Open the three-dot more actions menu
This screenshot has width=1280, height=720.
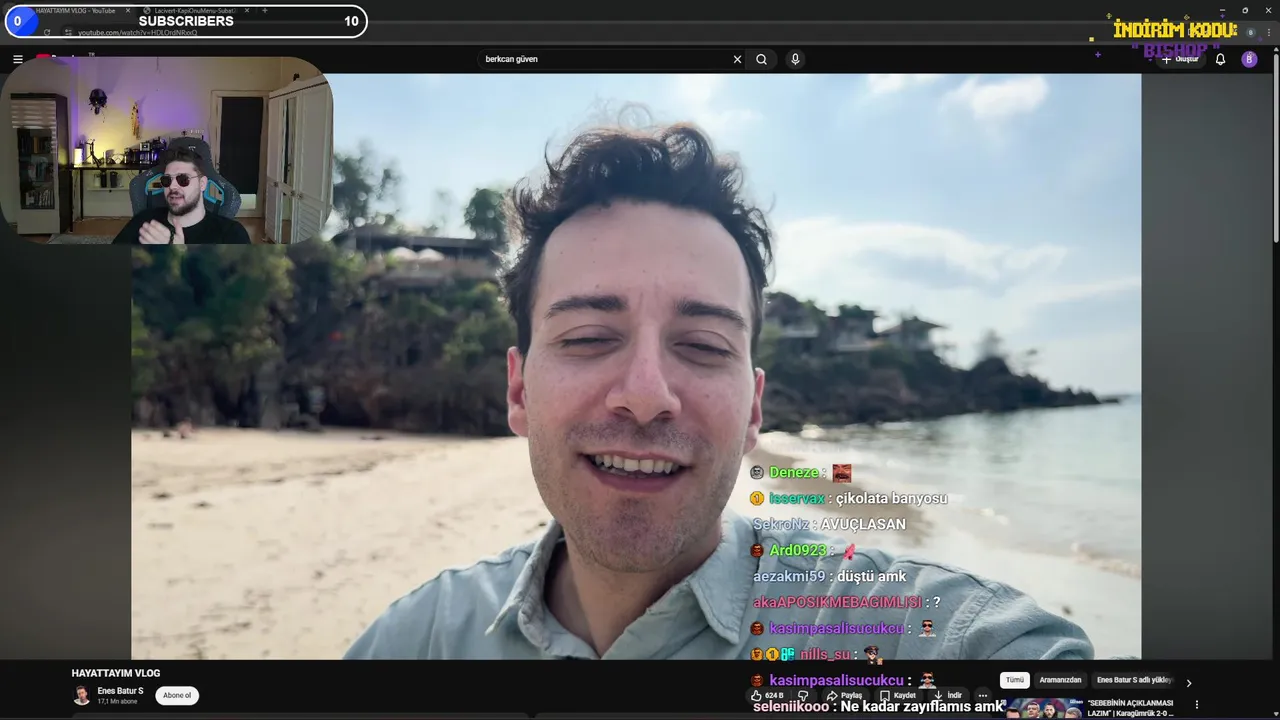[983, 695]
